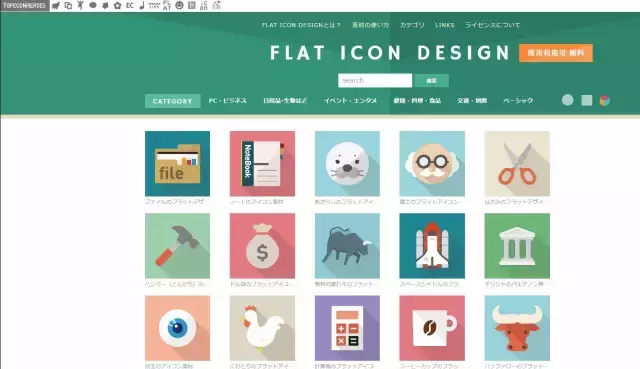
Task: Open the buffalo head icon thumbnail
Action: coord(517,328)
